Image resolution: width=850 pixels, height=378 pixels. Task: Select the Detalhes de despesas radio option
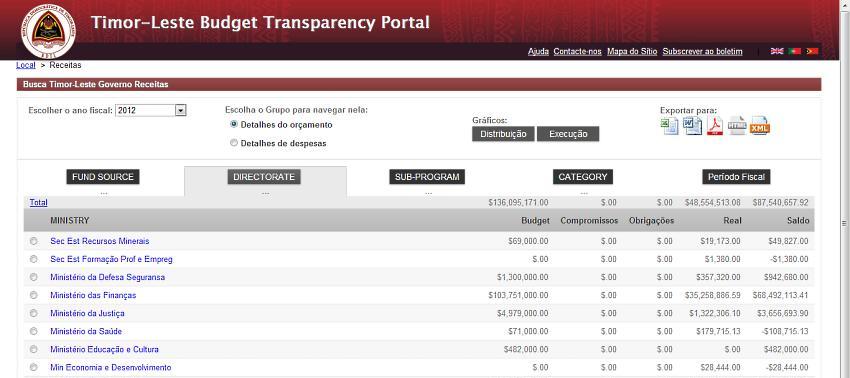pyautogui.click(x=234, y=143)
